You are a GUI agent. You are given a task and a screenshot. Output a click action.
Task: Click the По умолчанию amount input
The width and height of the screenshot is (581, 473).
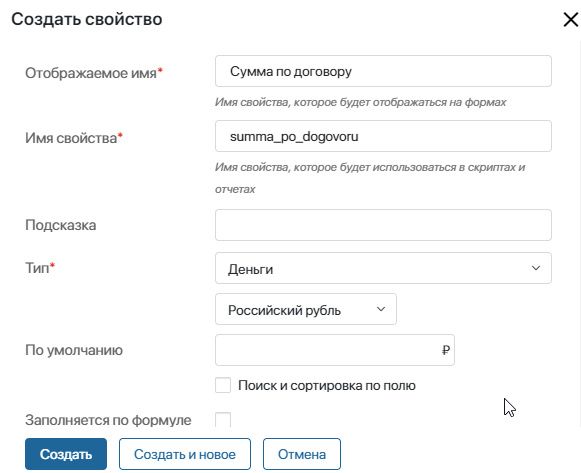(335, 350)
